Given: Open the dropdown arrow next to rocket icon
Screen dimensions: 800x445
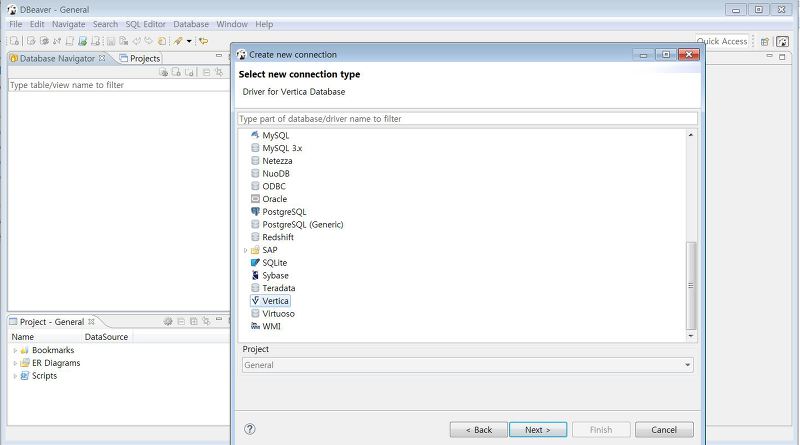Looking at the screenshot, I should (x=189, y=41).
